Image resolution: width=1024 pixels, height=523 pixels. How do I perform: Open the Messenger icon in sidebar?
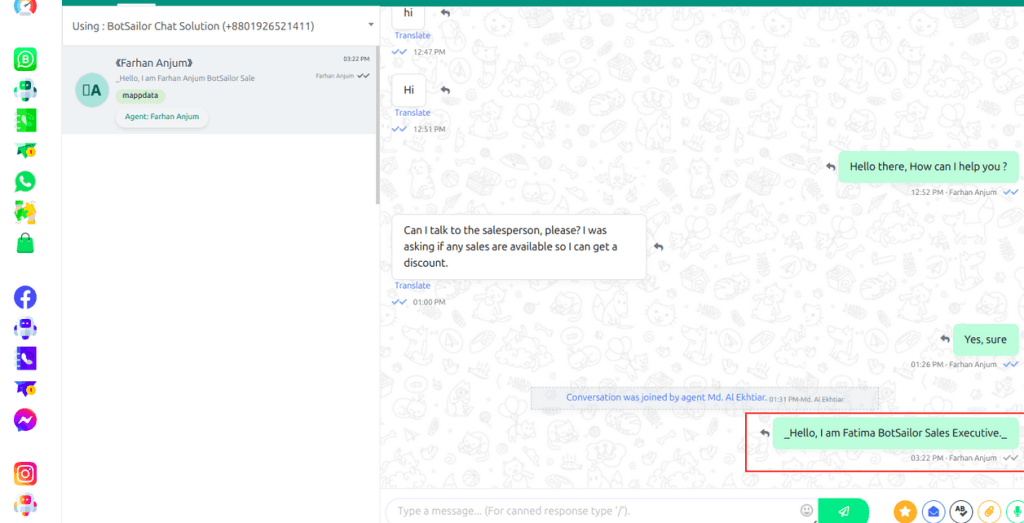25,420
